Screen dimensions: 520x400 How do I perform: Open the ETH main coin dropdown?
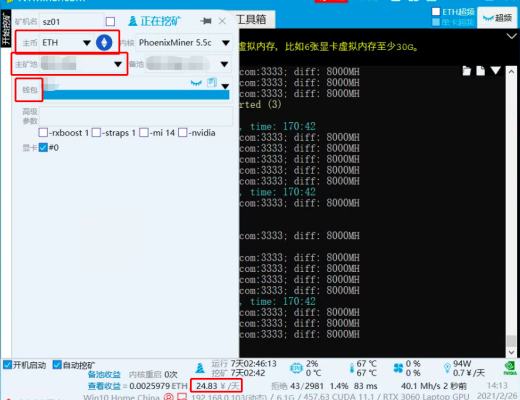tap(87, 43)
